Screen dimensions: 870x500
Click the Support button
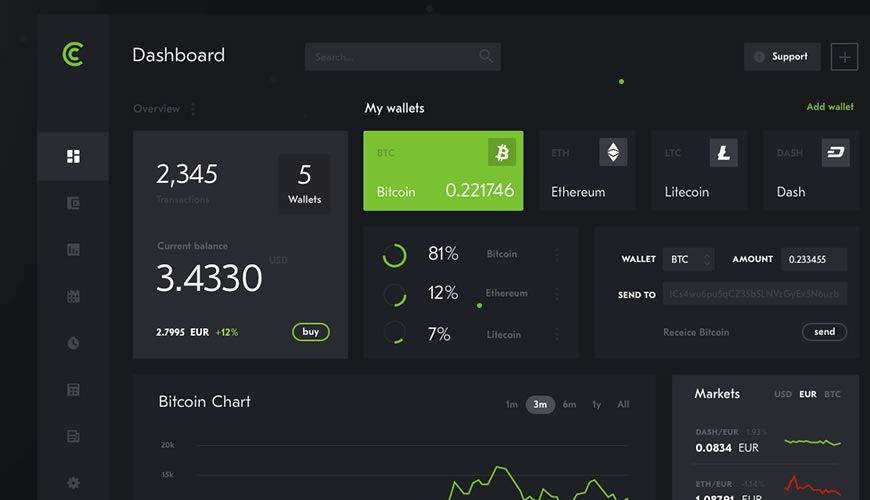[782, 57]
